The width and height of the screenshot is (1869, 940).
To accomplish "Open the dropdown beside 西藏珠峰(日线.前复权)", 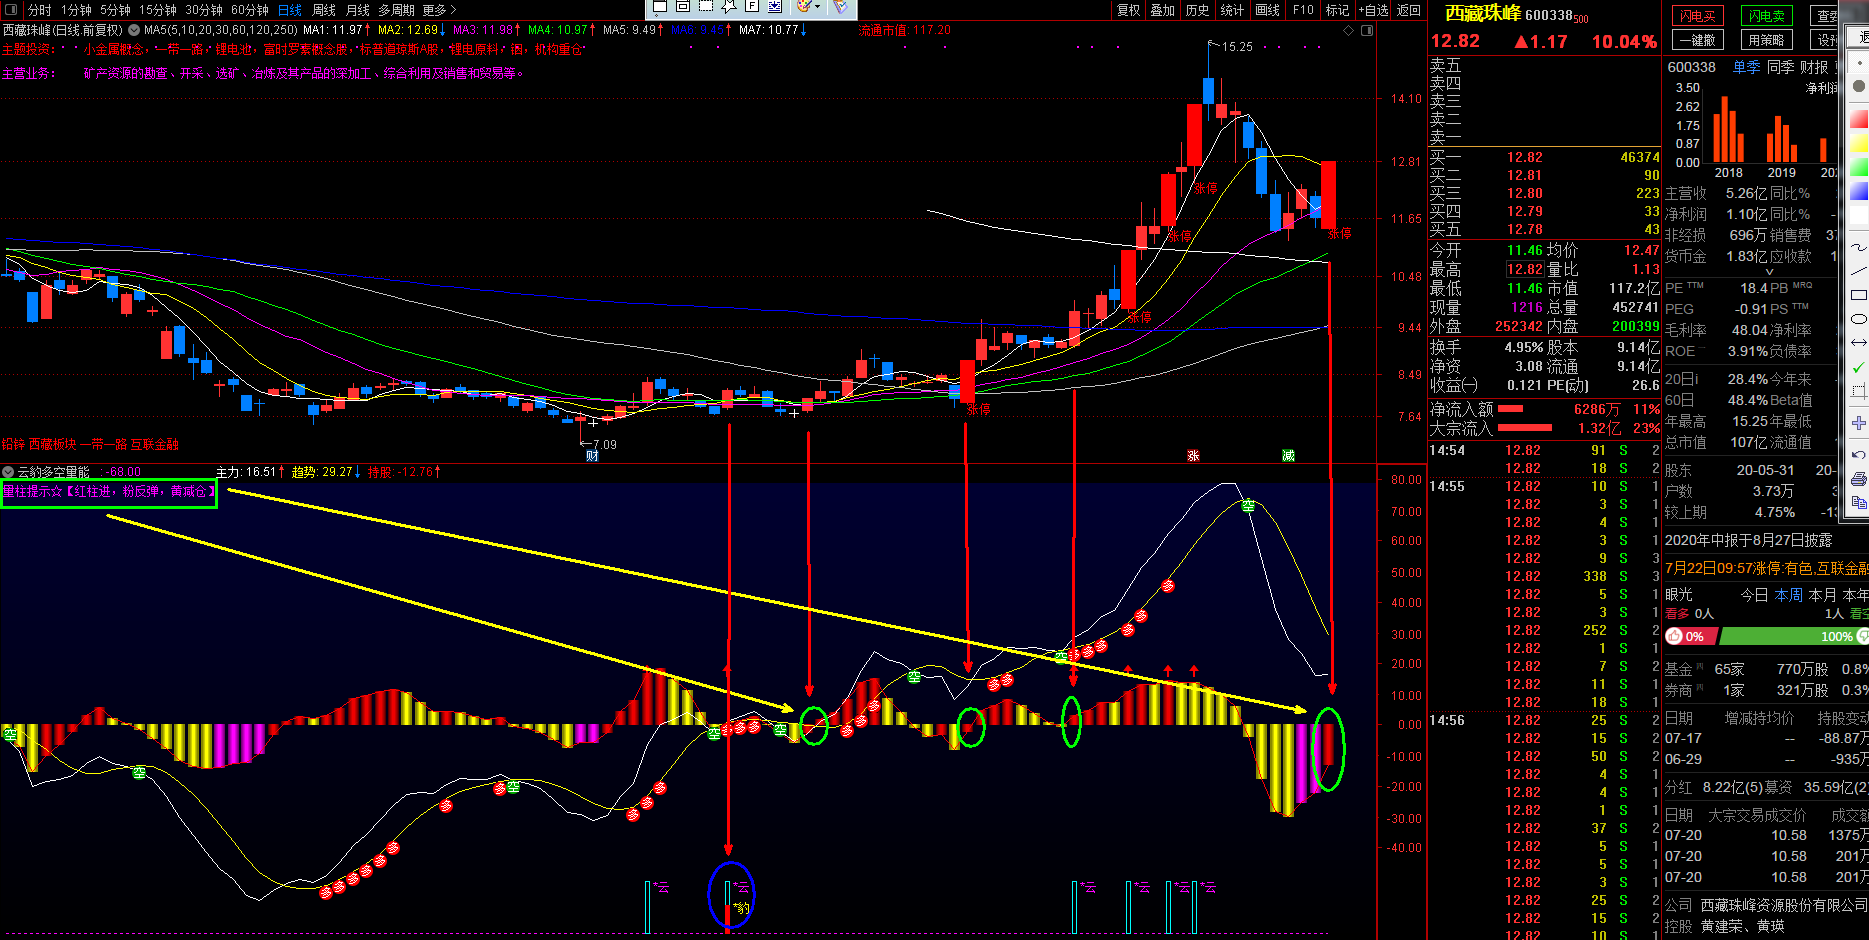I will [x=134, y=30].
